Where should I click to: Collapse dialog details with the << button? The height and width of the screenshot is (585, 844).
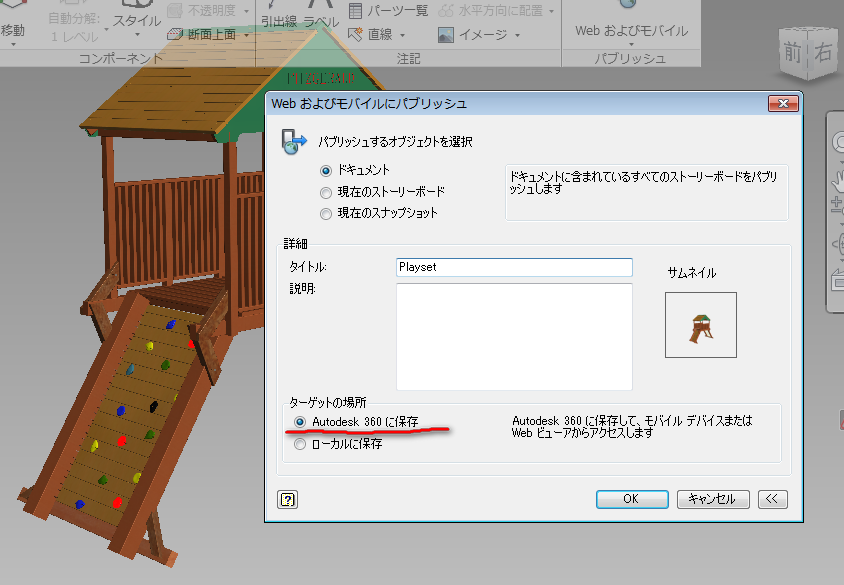click(x=773, y=499)
